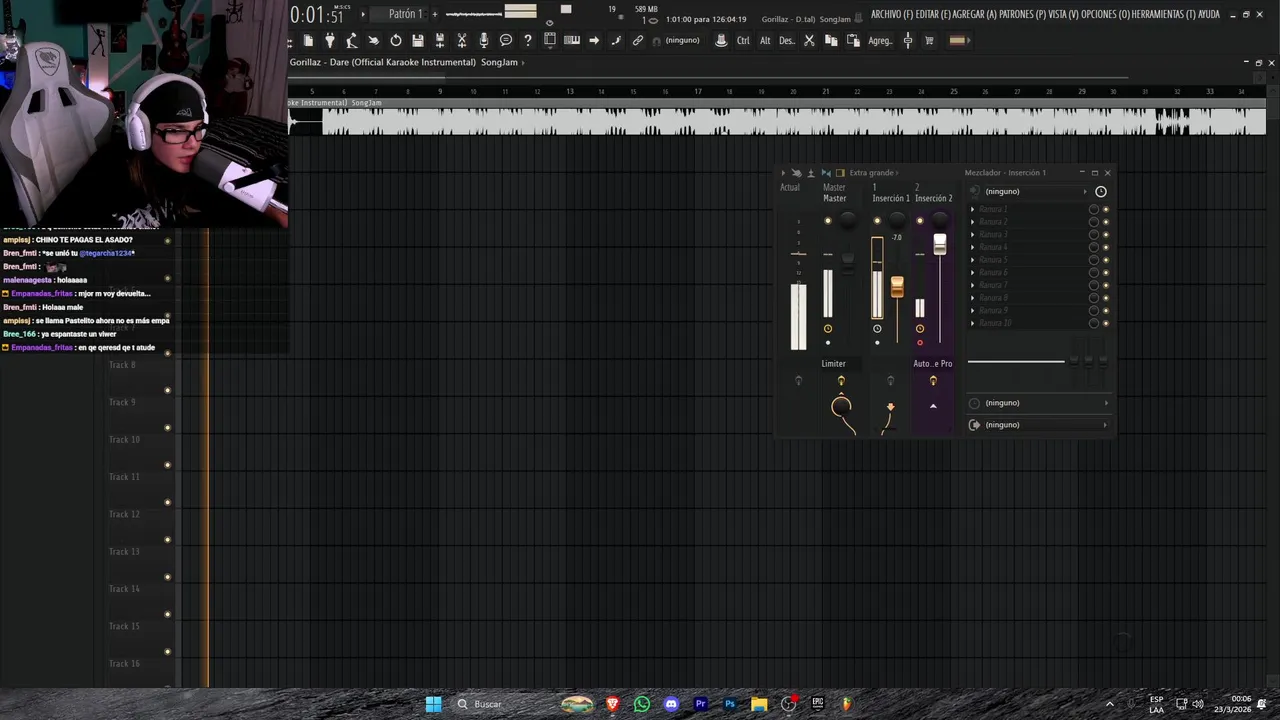This screenshot has height=720, width=1280.
Task: Toggle mute LED on Inserción 2 channel
Action: tap(920, 220)
